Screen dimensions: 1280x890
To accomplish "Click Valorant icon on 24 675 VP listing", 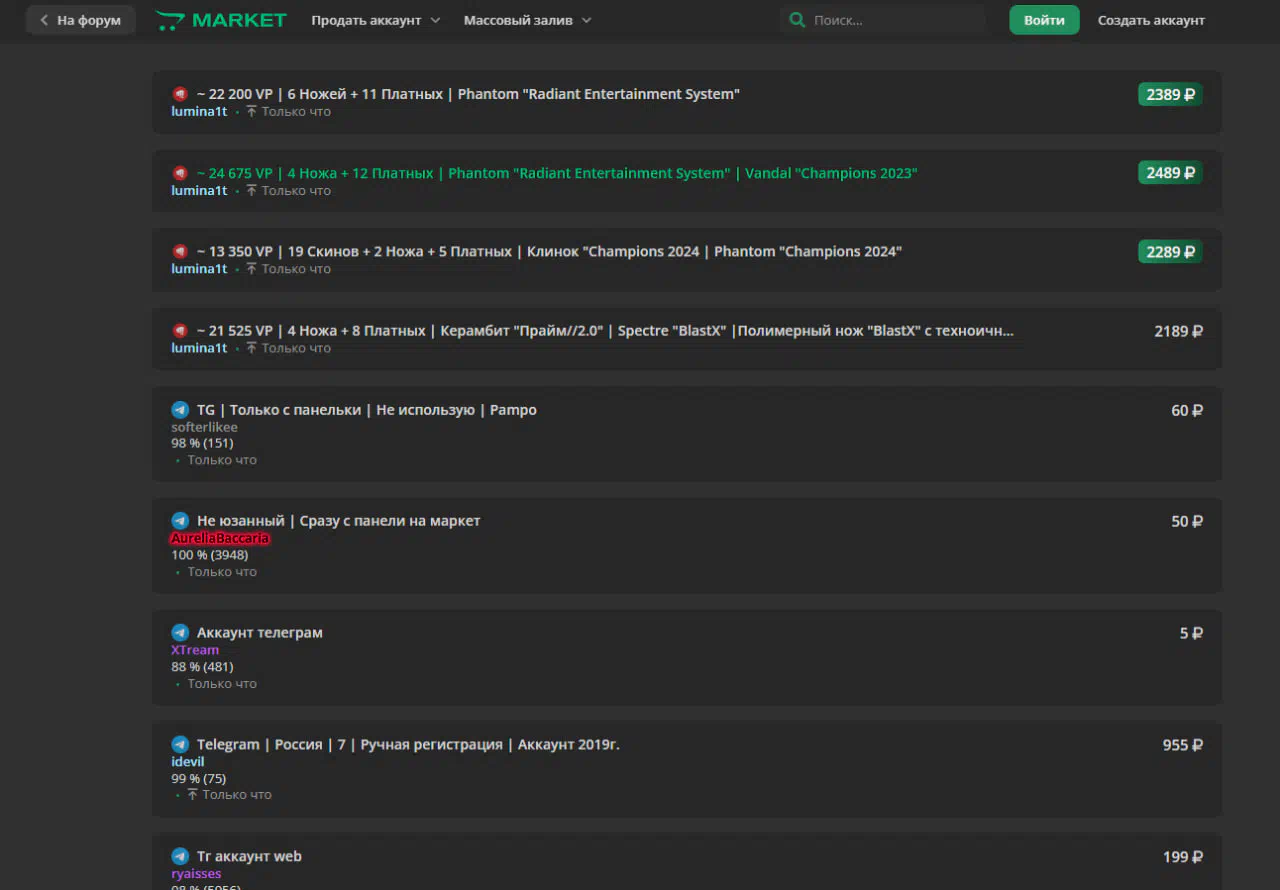I will 180,173.
